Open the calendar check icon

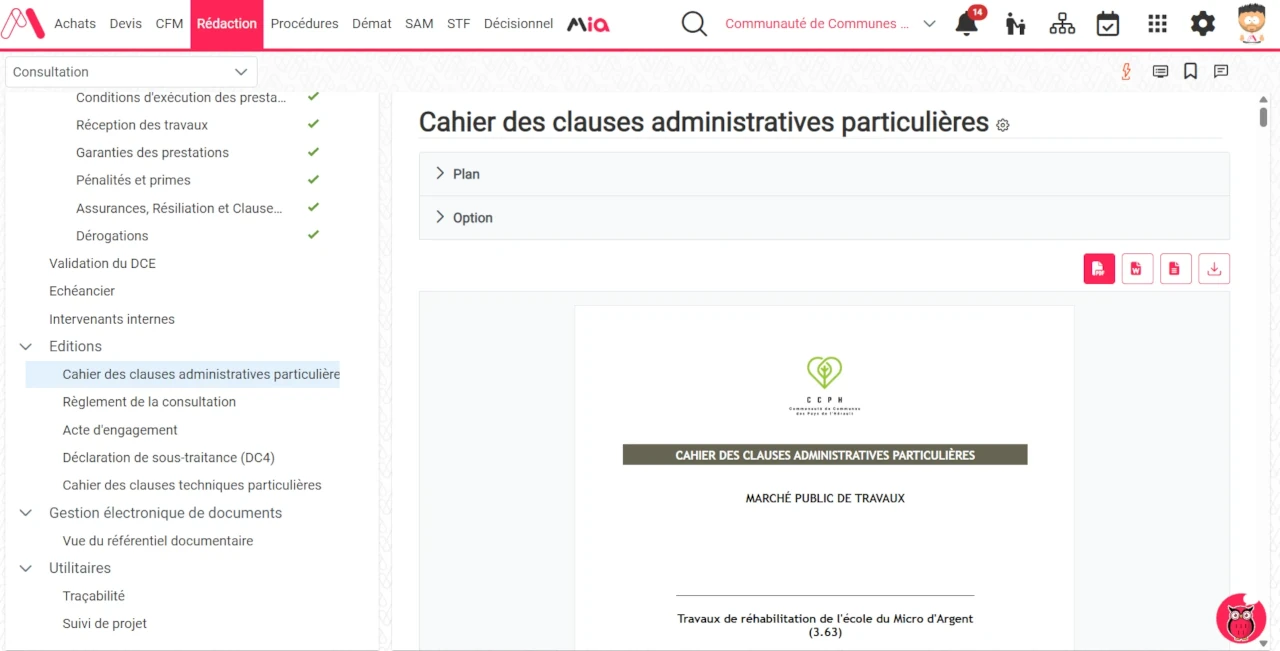click(1108, 24)
